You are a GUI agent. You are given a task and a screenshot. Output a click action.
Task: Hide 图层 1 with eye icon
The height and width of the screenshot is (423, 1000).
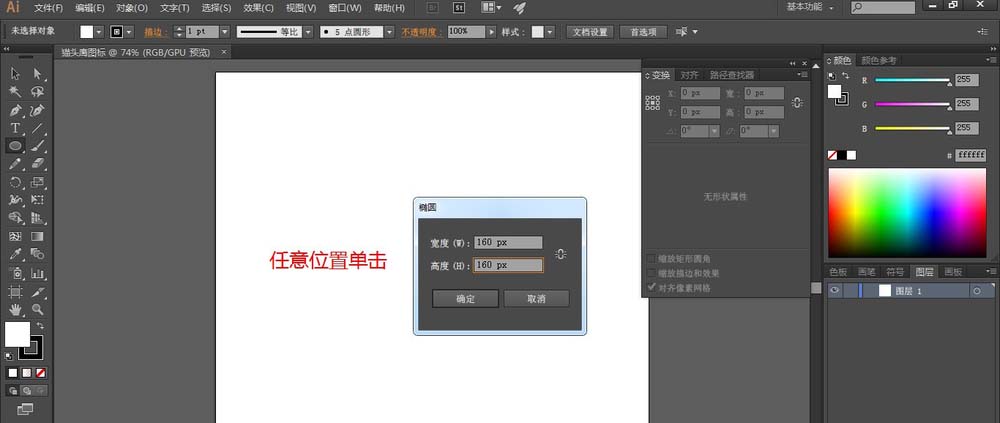834,290
